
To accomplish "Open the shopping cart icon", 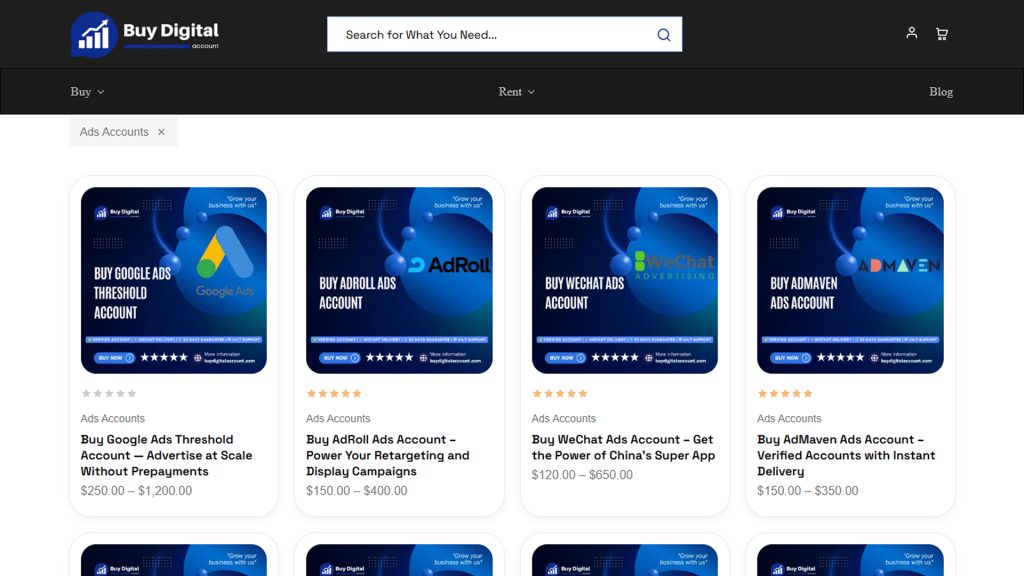I will 942,34.
